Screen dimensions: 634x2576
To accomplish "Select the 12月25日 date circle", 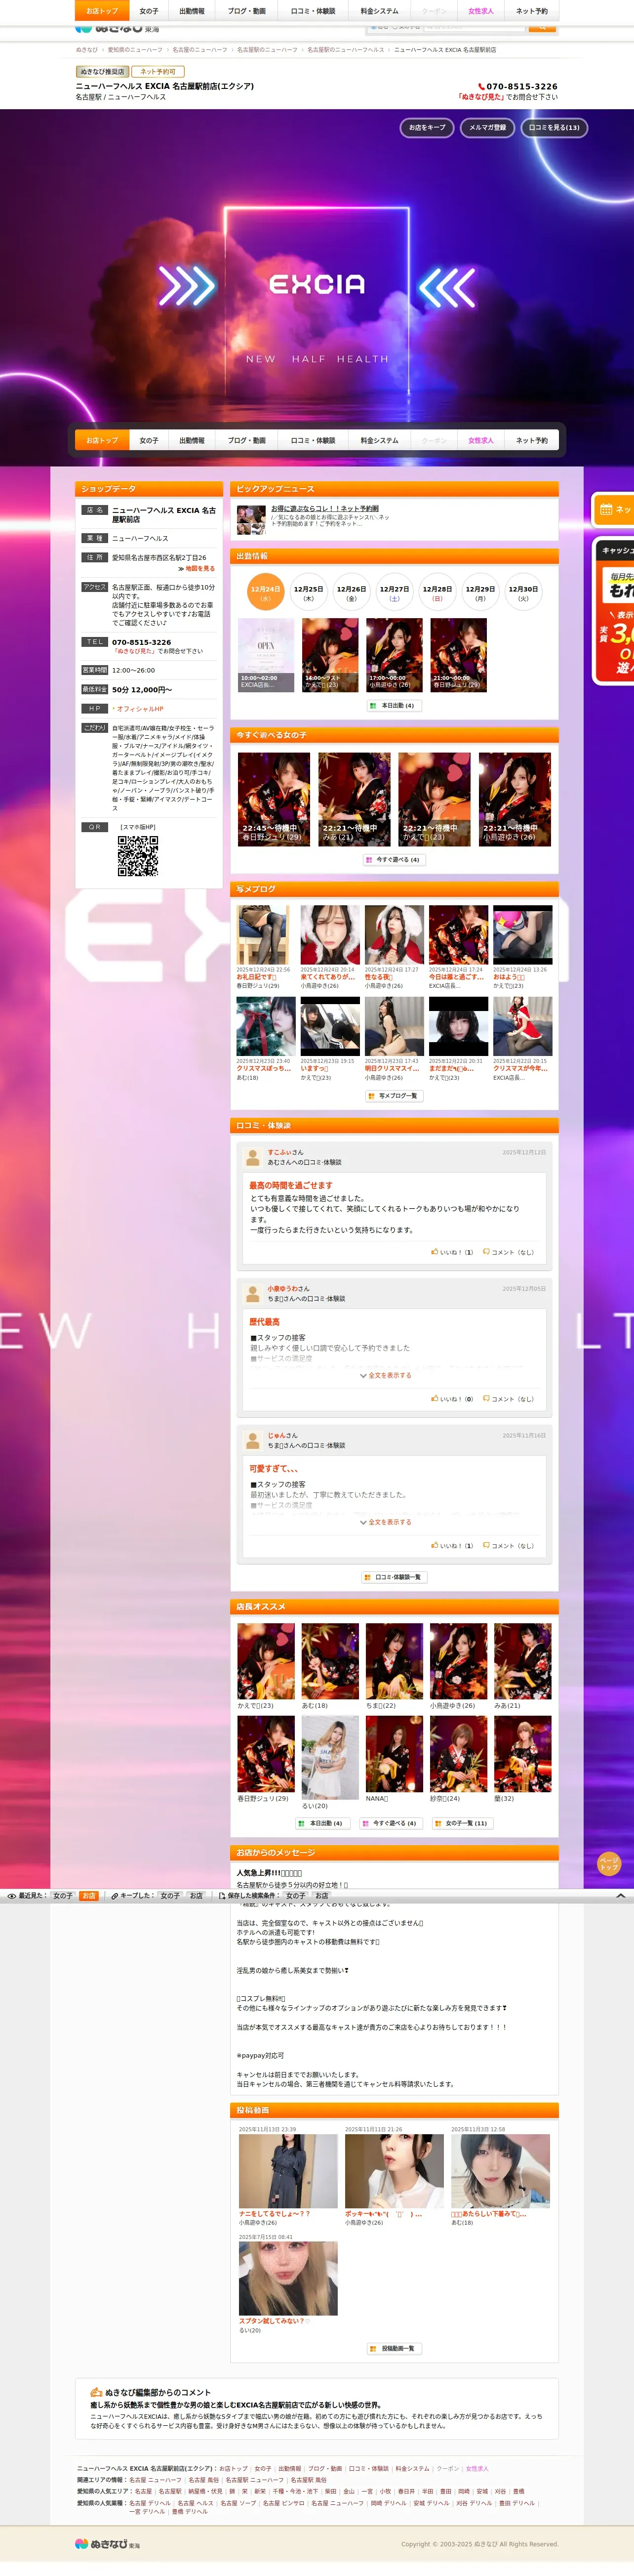I will 308,593.
